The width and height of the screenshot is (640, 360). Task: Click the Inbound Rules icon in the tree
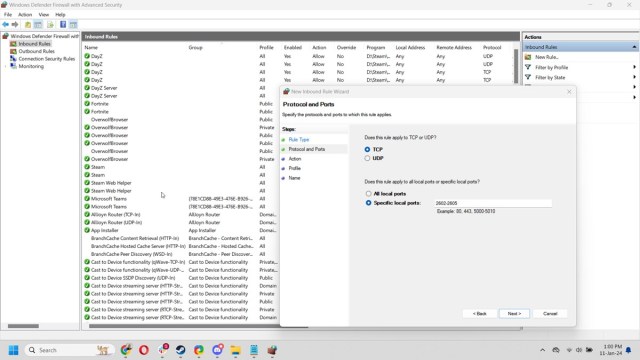point(13,44)
